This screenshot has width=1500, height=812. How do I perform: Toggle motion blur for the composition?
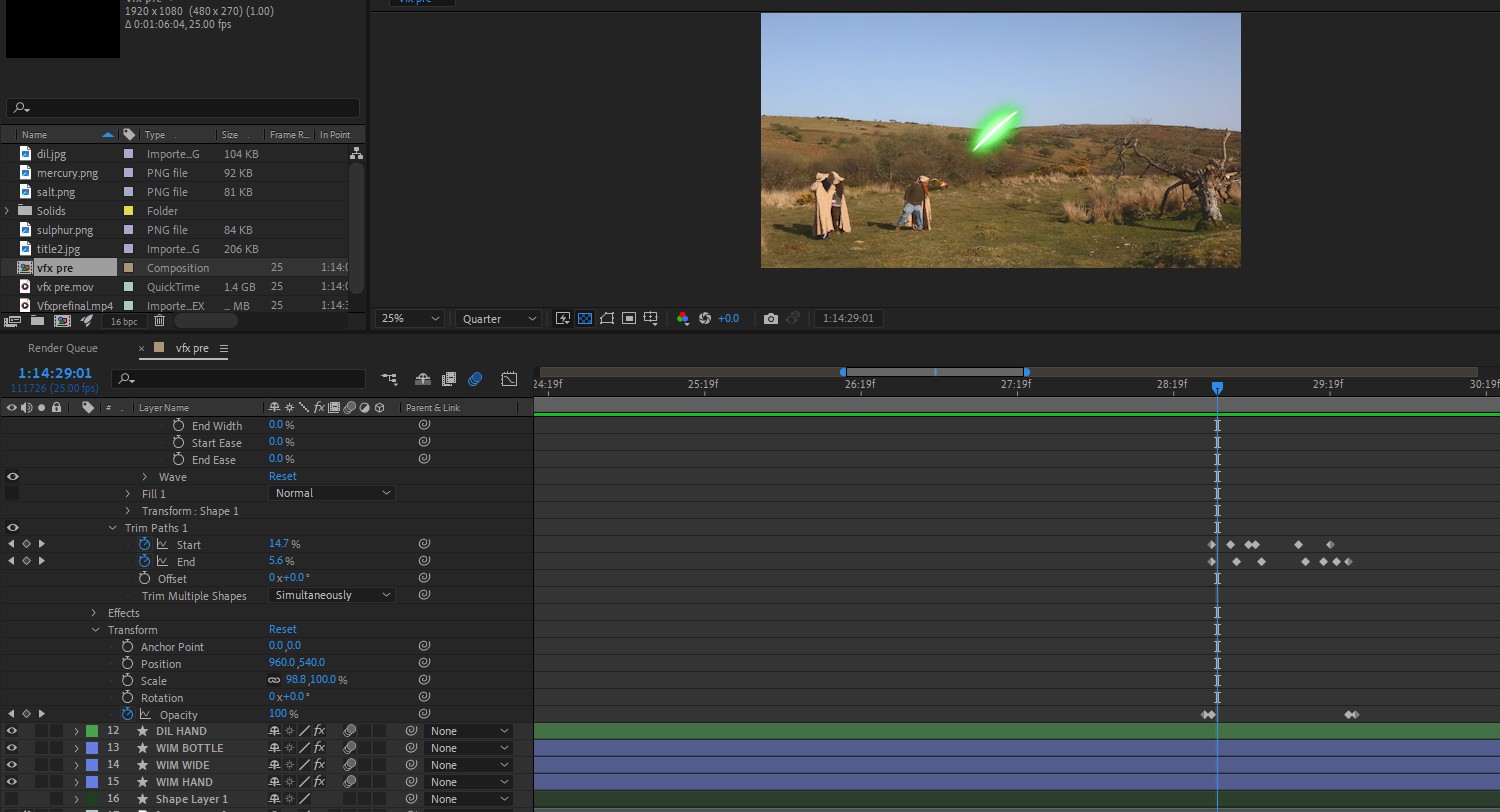click(x=475, y=379)
